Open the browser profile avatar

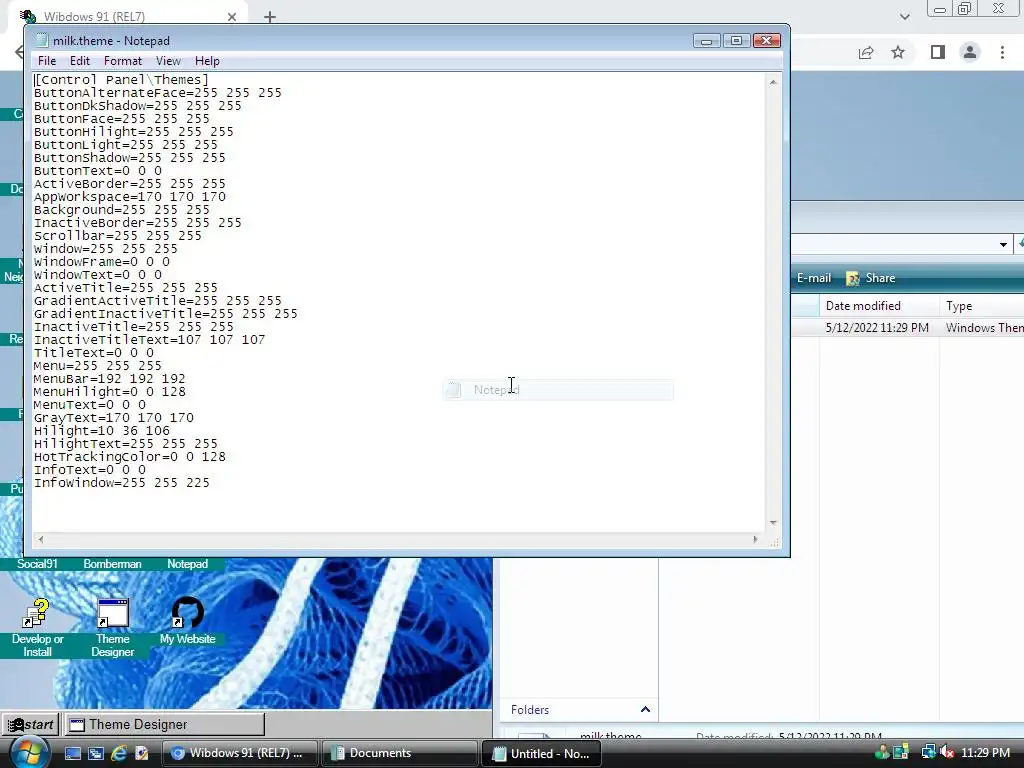click(970, 52)
